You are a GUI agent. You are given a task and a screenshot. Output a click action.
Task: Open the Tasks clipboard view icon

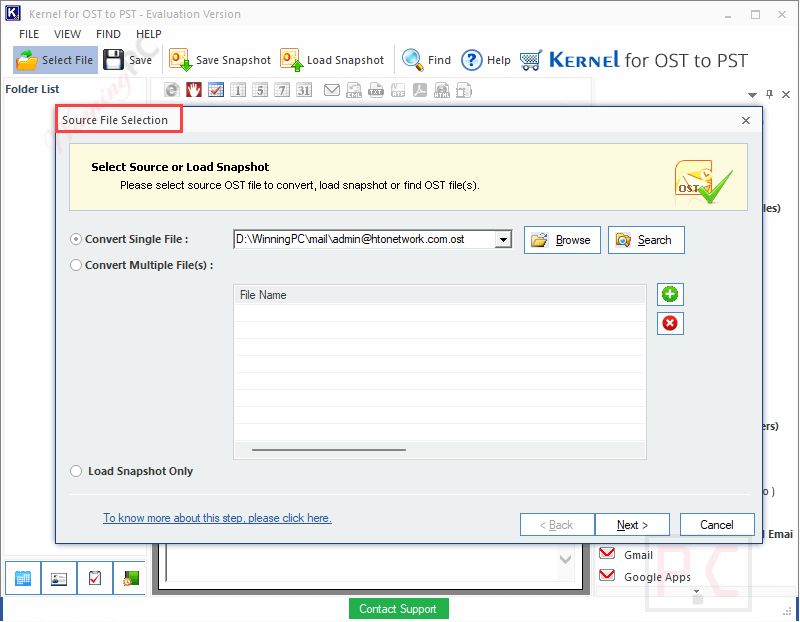pyautogui.click(x=95, y=578)
